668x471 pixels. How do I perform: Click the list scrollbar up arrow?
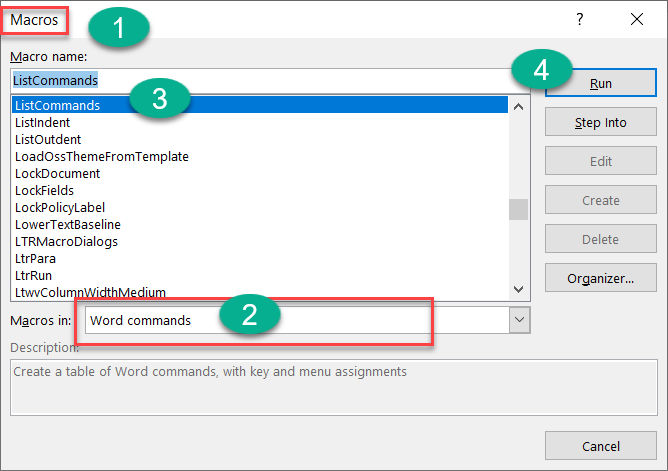click(518, 105)
